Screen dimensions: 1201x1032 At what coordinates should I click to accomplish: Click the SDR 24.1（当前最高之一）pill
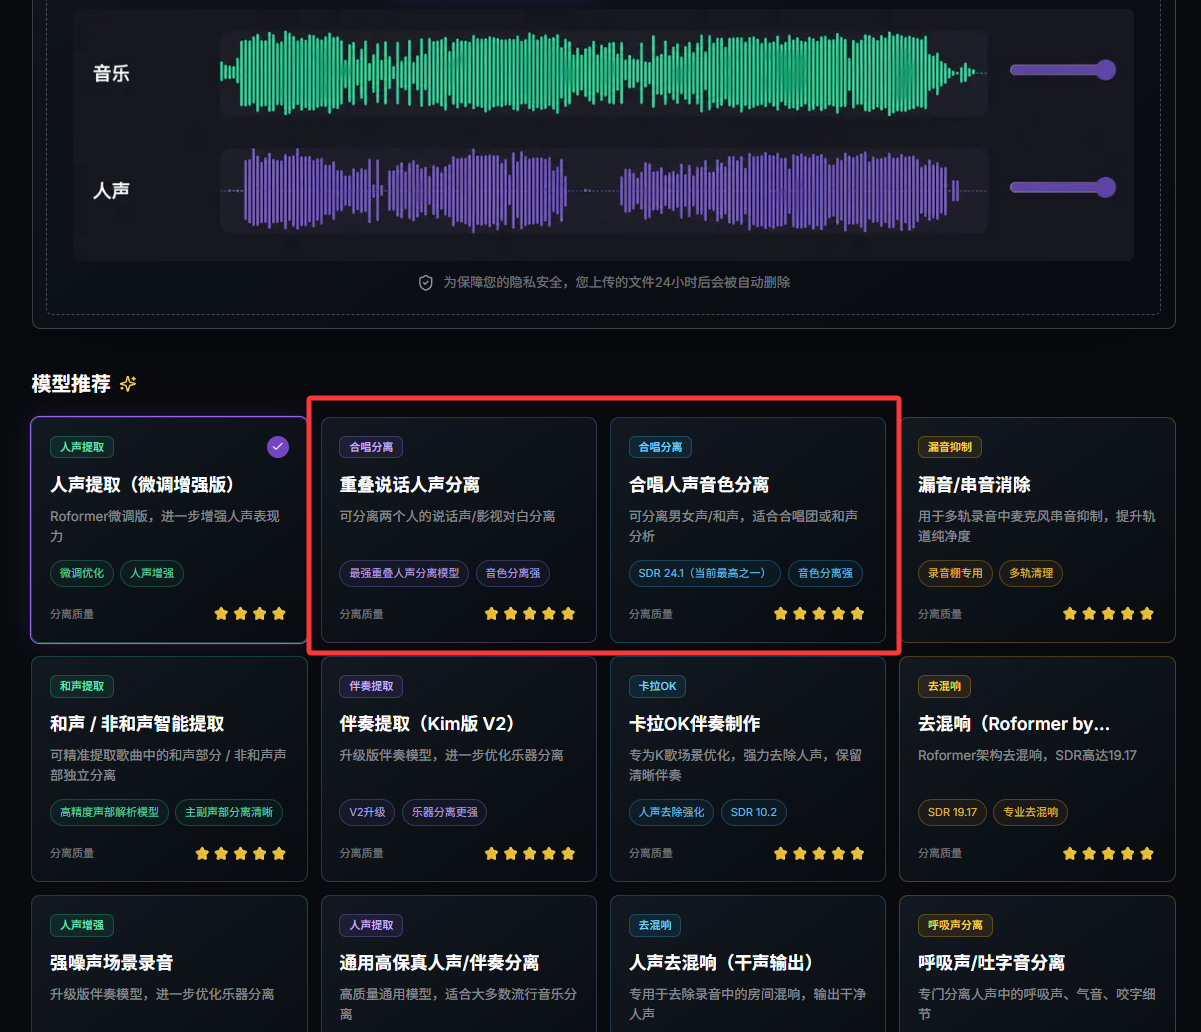[705, 573]
